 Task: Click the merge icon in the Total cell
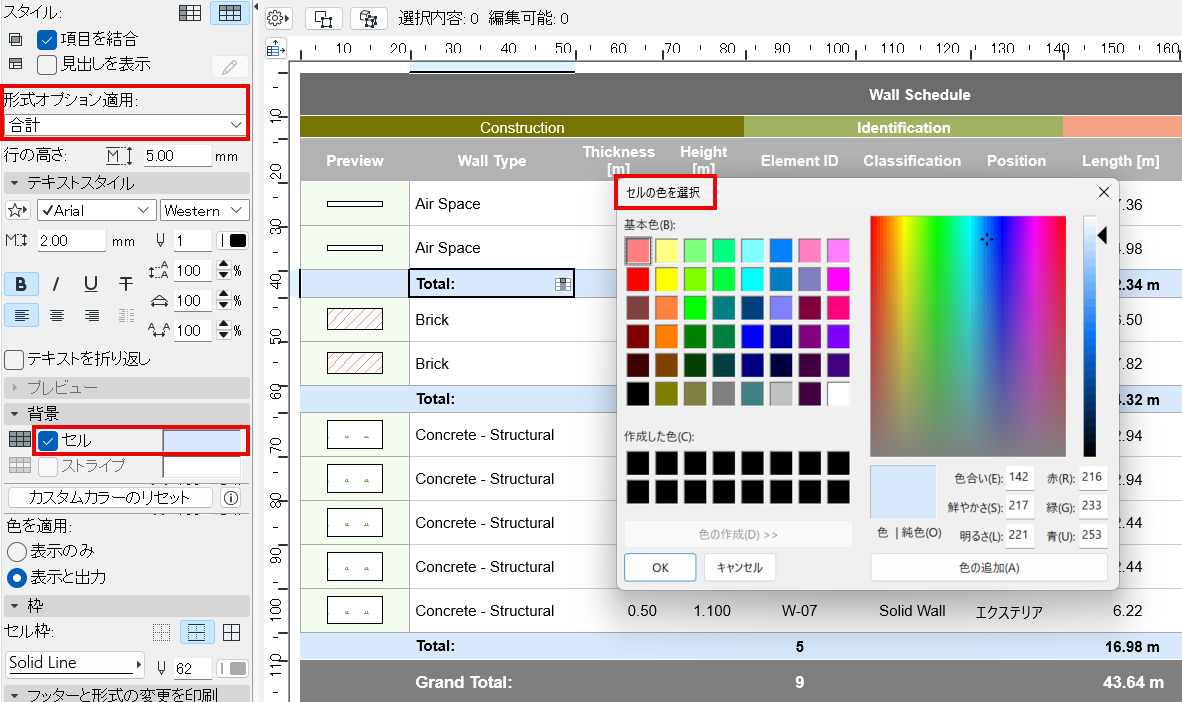(562, 284)
